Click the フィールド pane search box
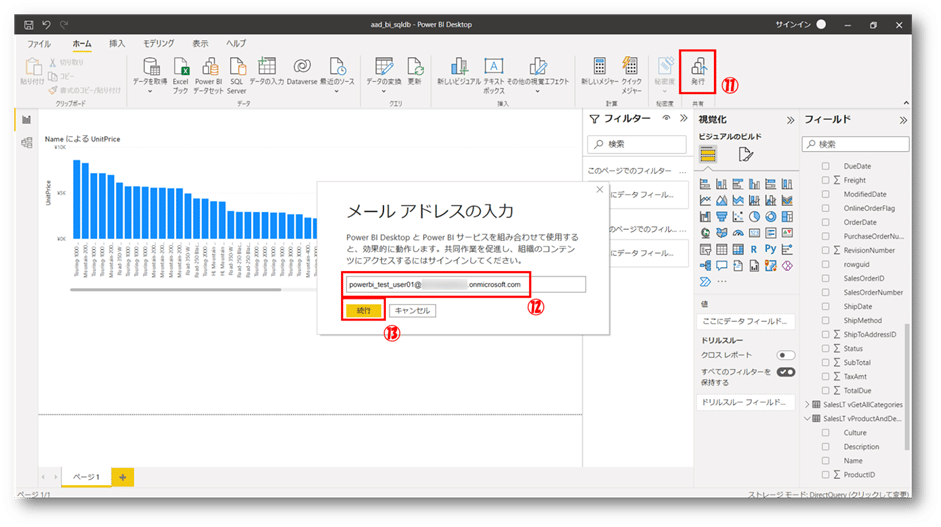The width and height of the screenshot is (941, 527). click(855, 144)
